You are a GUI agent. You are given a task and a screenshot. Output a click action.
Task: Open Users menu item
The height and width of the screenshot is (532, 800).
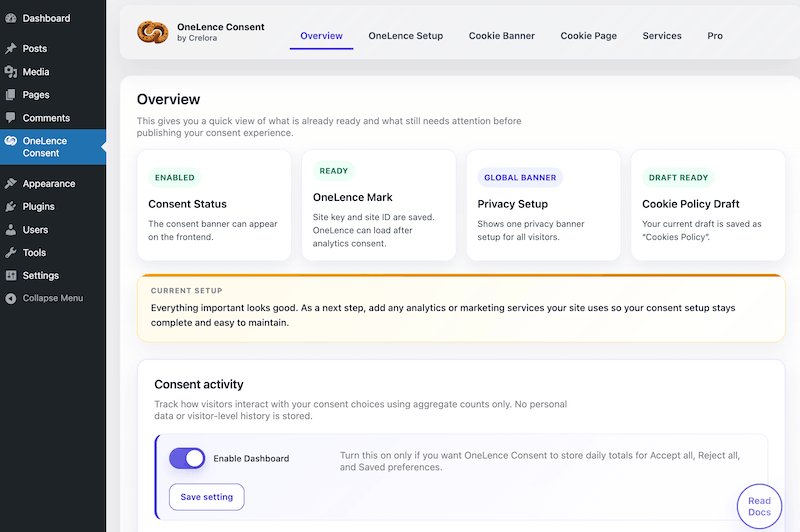[x=35, y=230]
